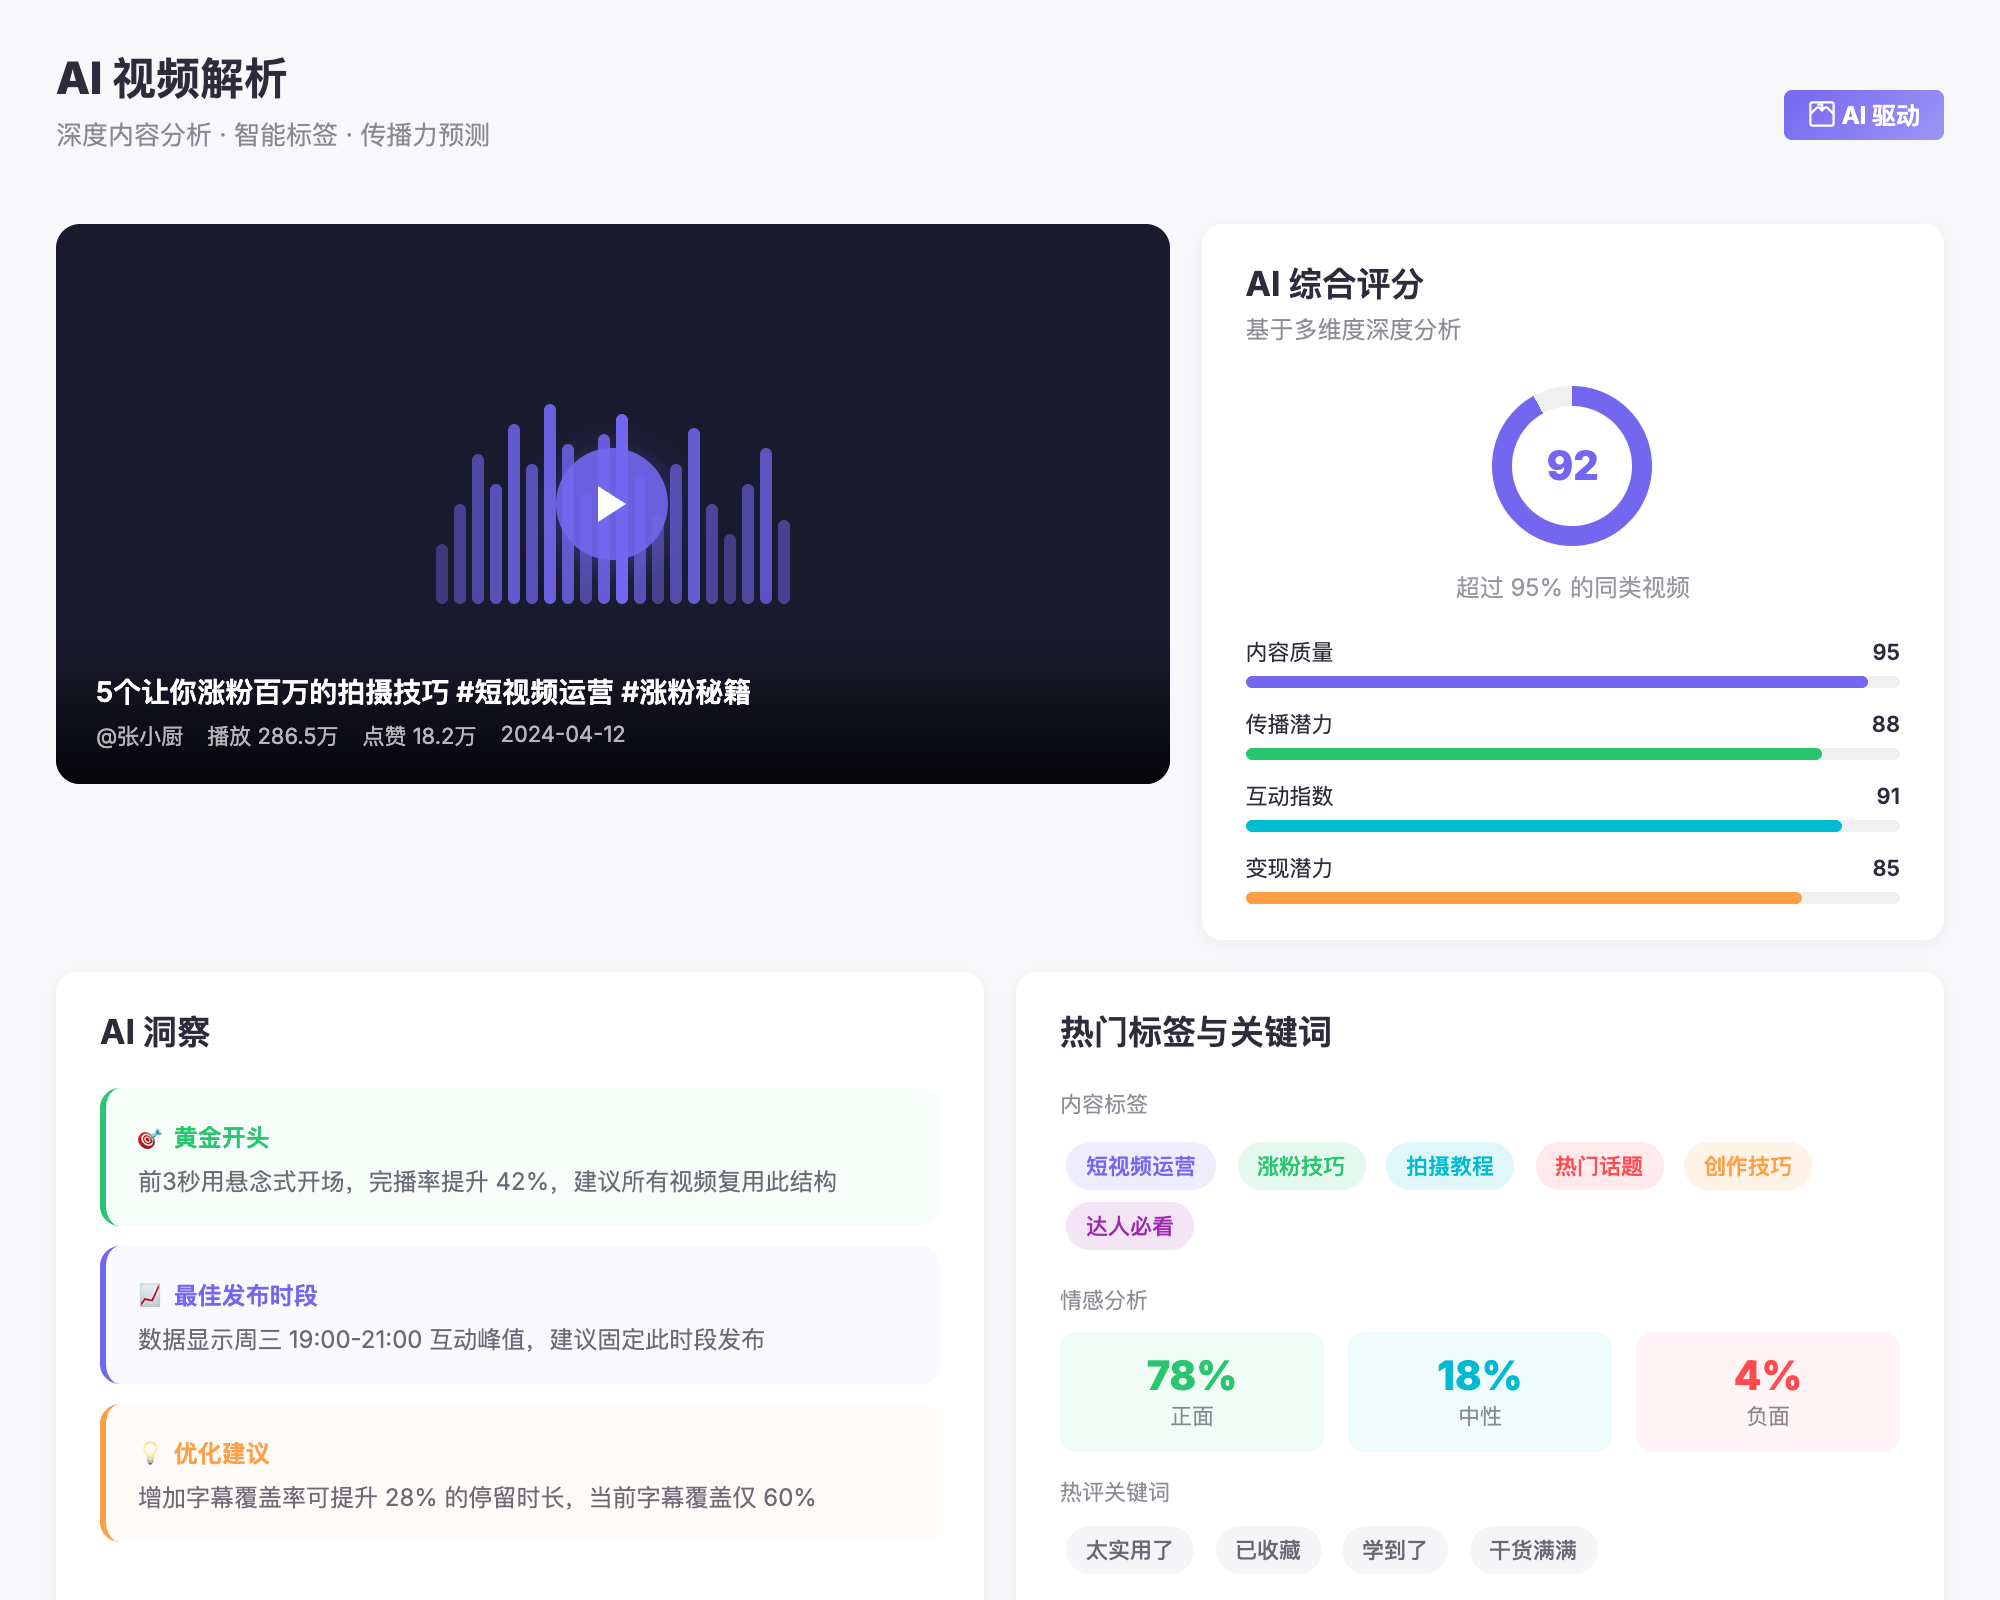
Task: Click the 太实用了 keyword chip
Action: [1129, 1549]
